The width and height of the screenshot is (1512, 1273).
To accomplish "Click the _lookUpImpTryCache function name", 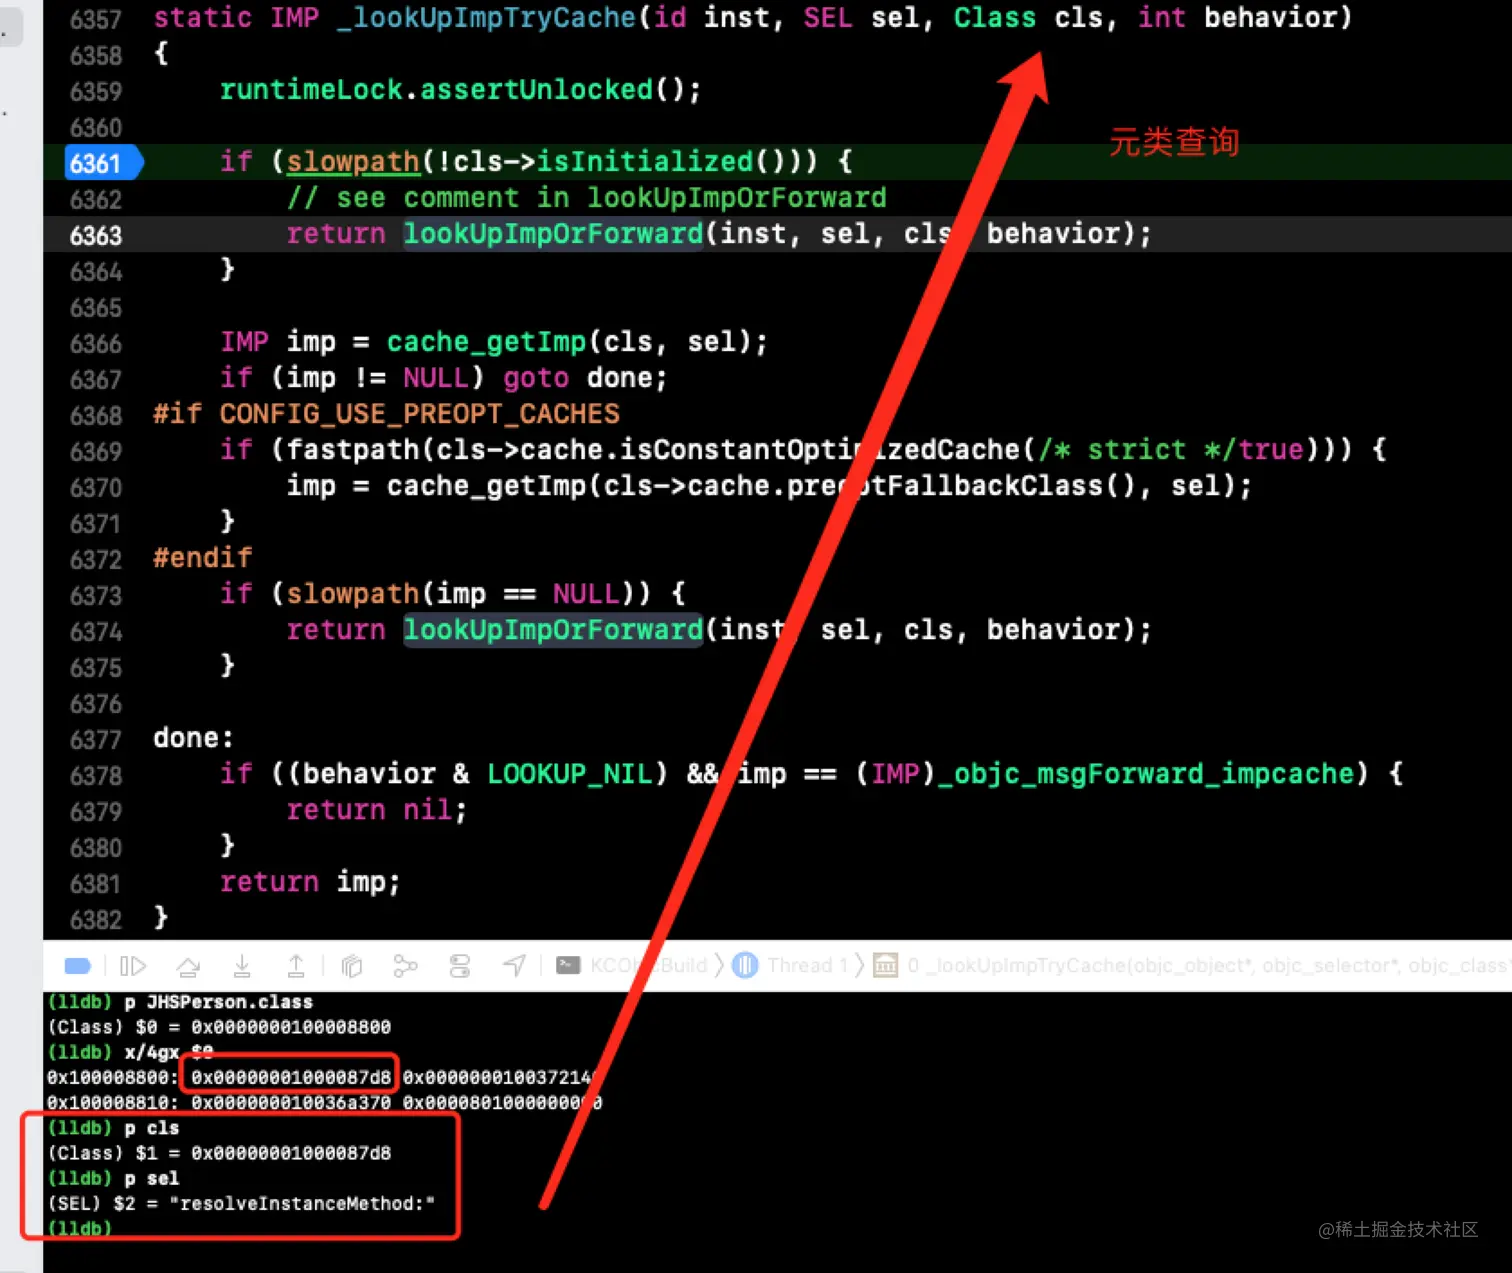I will pyautogui.click(x=486, y=18).
